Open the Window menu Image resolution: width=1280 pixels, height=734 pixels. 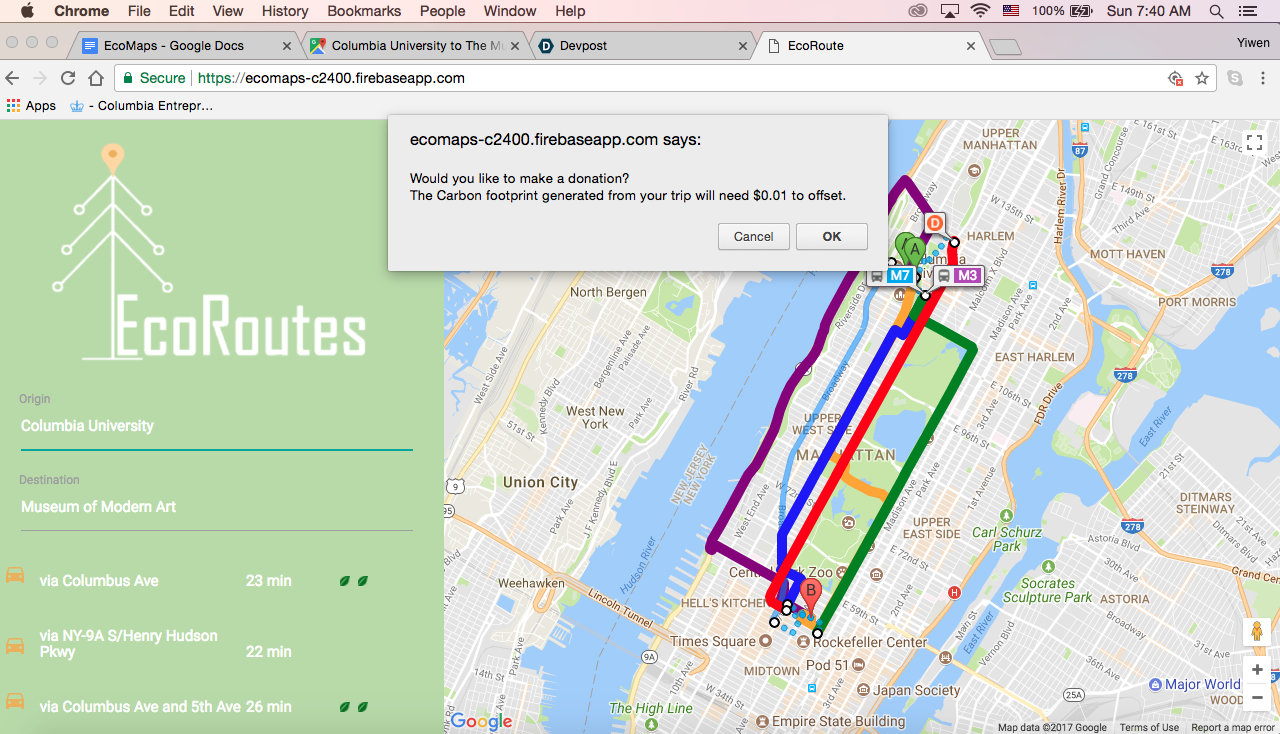tap(510, 11)
